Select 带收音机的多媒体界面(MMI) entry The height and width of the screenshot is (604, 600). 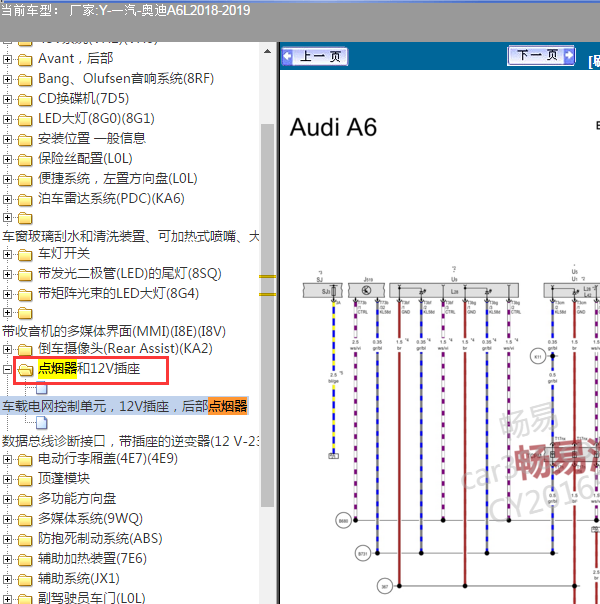(x=114, y=331)
